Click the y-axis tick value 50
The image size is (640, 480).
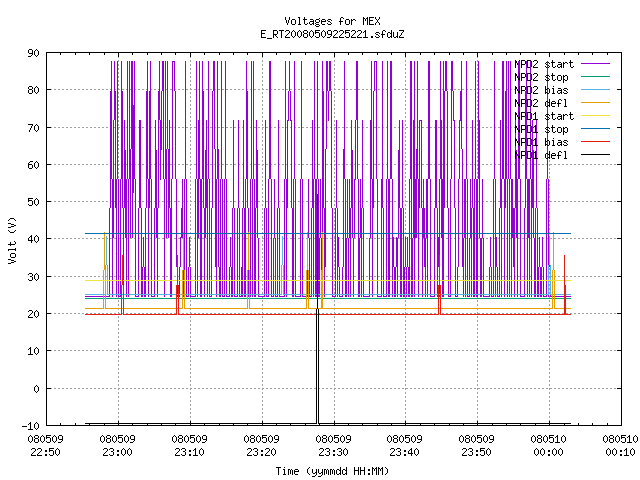(33, 202)
